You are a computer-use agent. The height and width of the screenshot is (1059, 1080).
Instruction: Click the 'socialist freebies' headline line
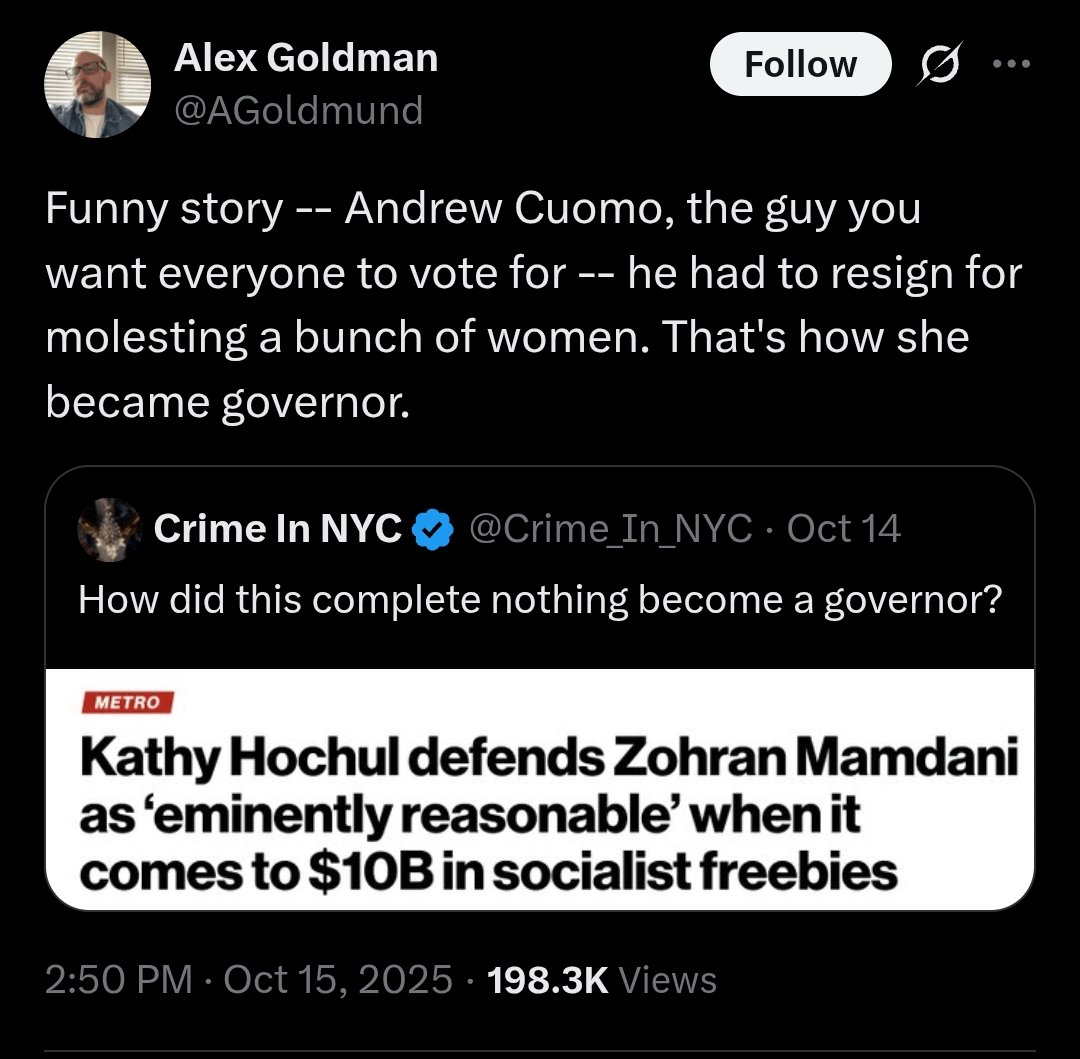[x=488, y=872]
